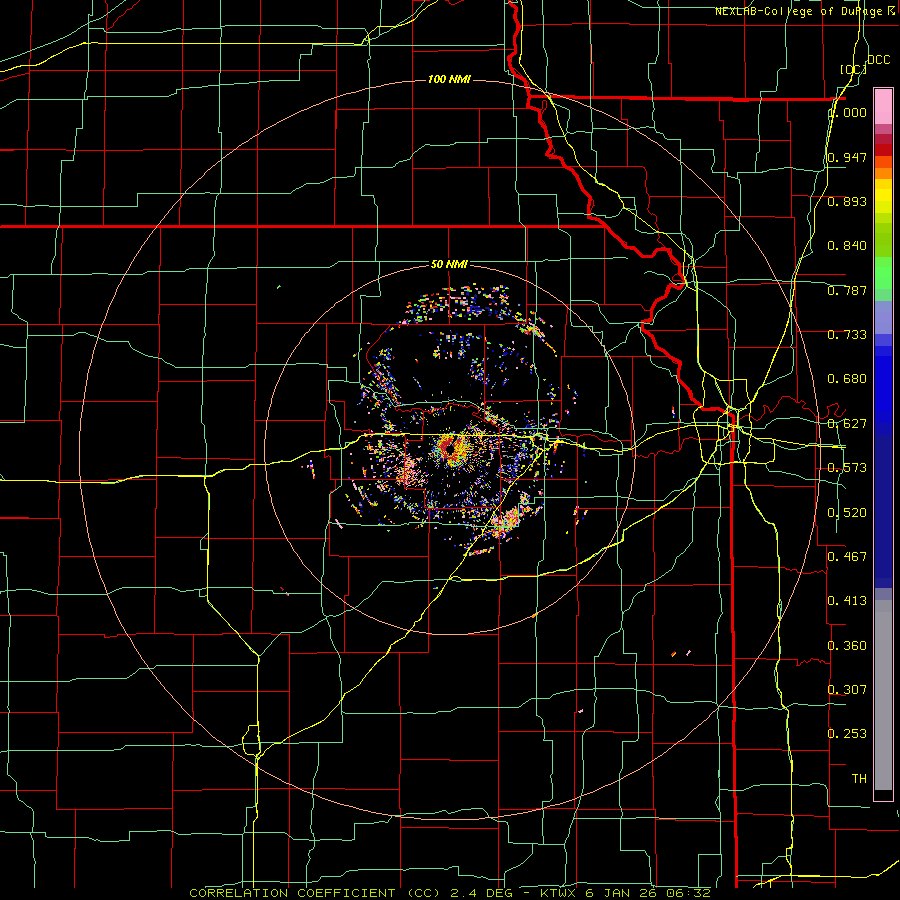Screen dimensions: 900x900
Task: Select the 0.307 scale value
Action: pos(847,690)
